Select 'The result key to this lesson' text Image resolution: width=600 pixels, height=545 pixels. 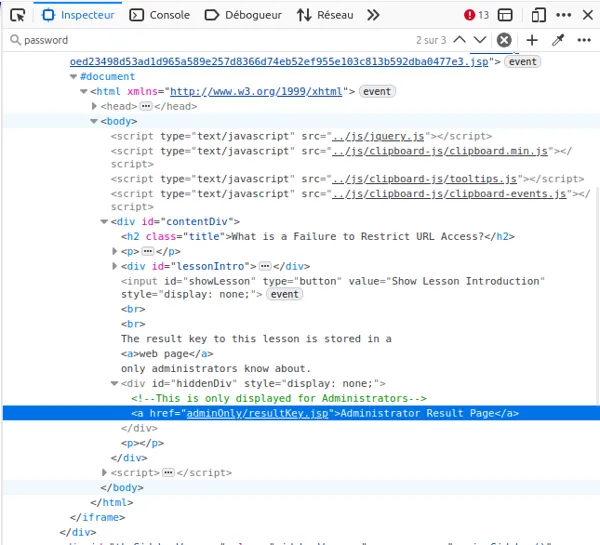(256, 339)
